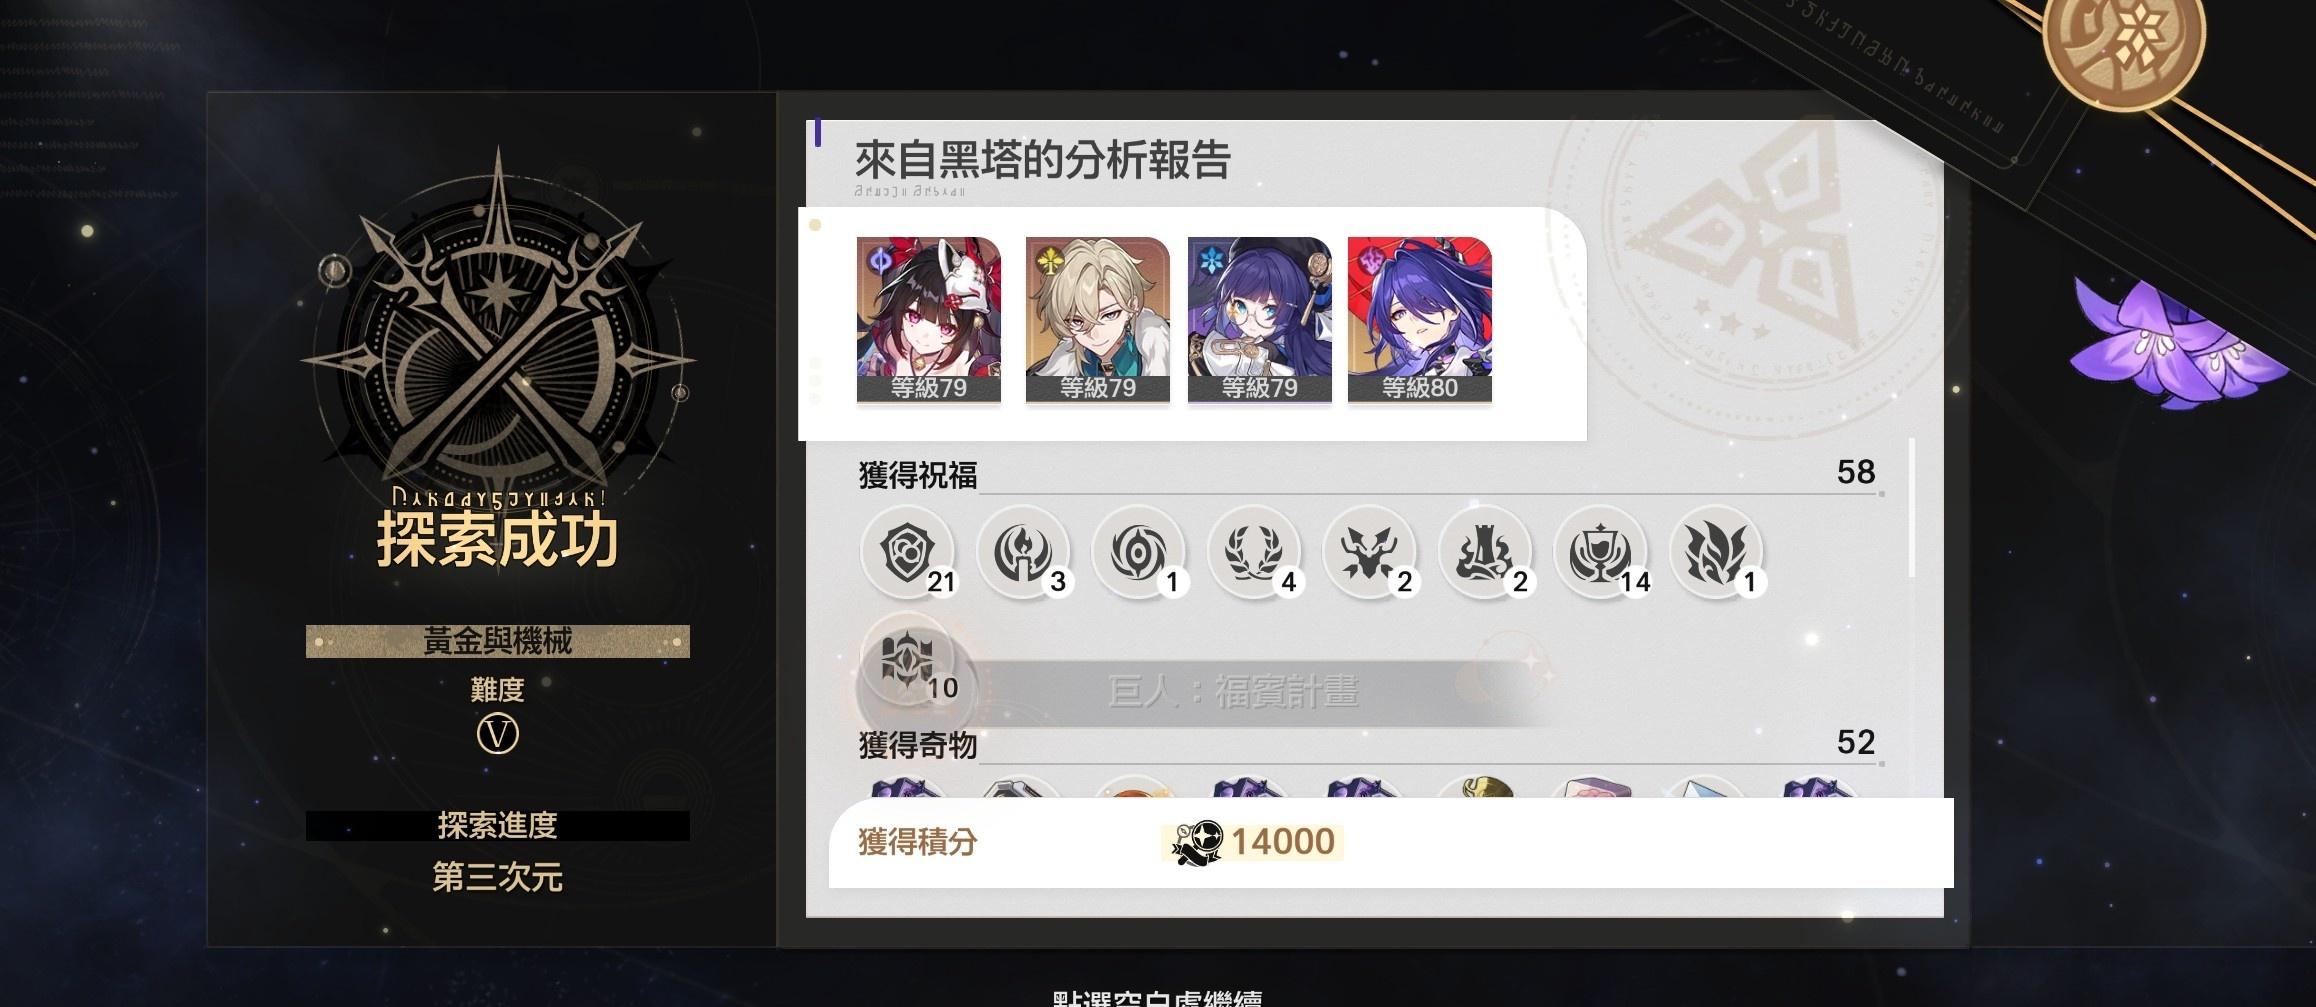
Task: Click the path resonance icon with 10
Action: tap(908, 660)
